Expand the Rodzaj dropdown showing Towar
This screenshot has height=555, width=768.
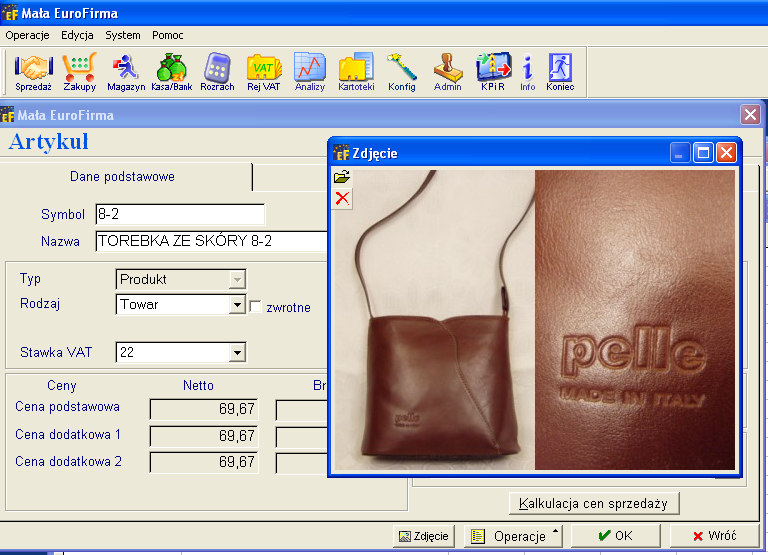[x=237, y=305]
